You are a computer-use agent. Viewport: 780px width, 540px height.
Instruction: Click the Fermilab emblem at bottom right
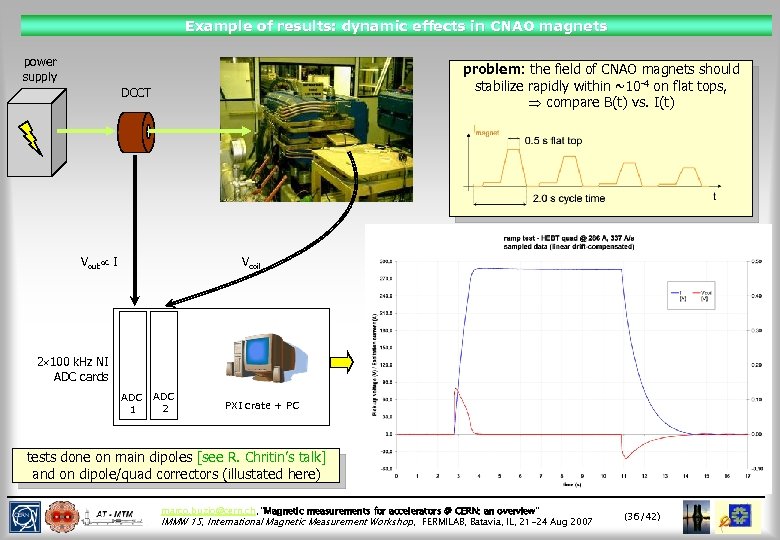(x=736, y=517)
